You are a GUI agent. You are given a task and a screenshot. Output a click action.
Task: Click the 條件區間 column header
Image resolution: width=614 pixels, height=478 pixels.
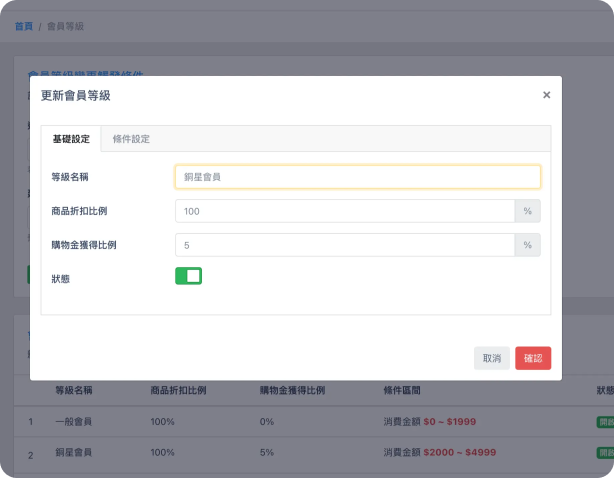point(405,391)
